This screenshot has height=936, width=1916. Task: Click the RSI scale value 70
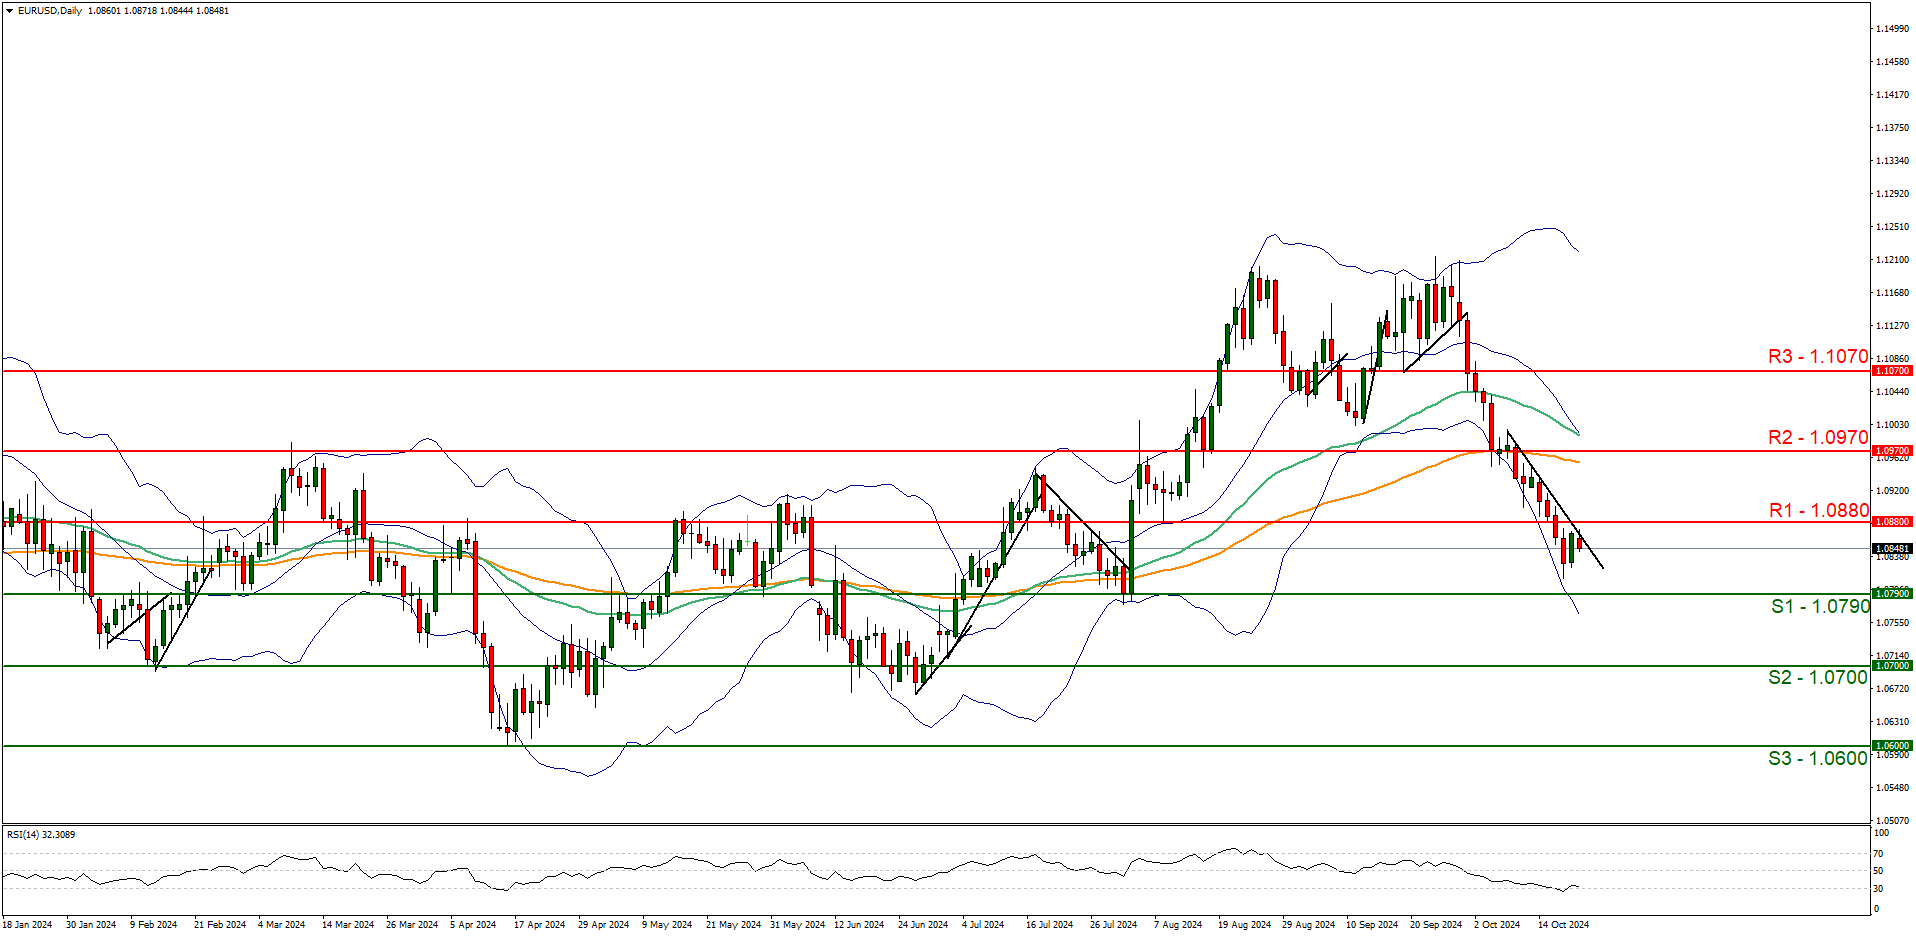(x=1878, y=854)
